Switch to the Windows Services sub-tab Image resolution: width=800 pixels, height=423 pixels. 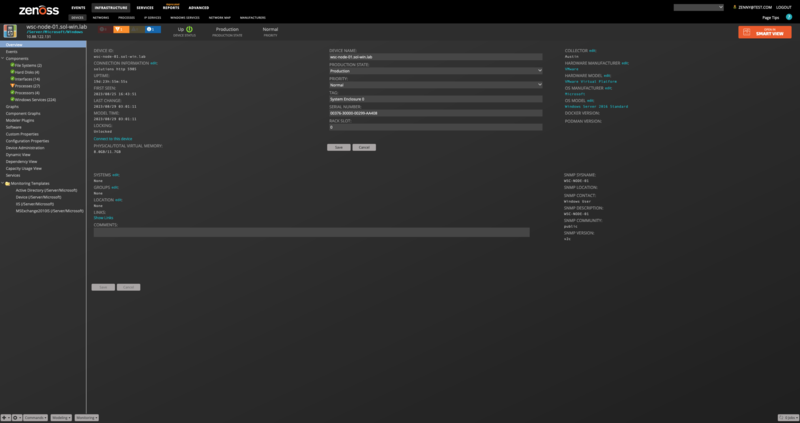pyautogui.click(x=185, y=17)
